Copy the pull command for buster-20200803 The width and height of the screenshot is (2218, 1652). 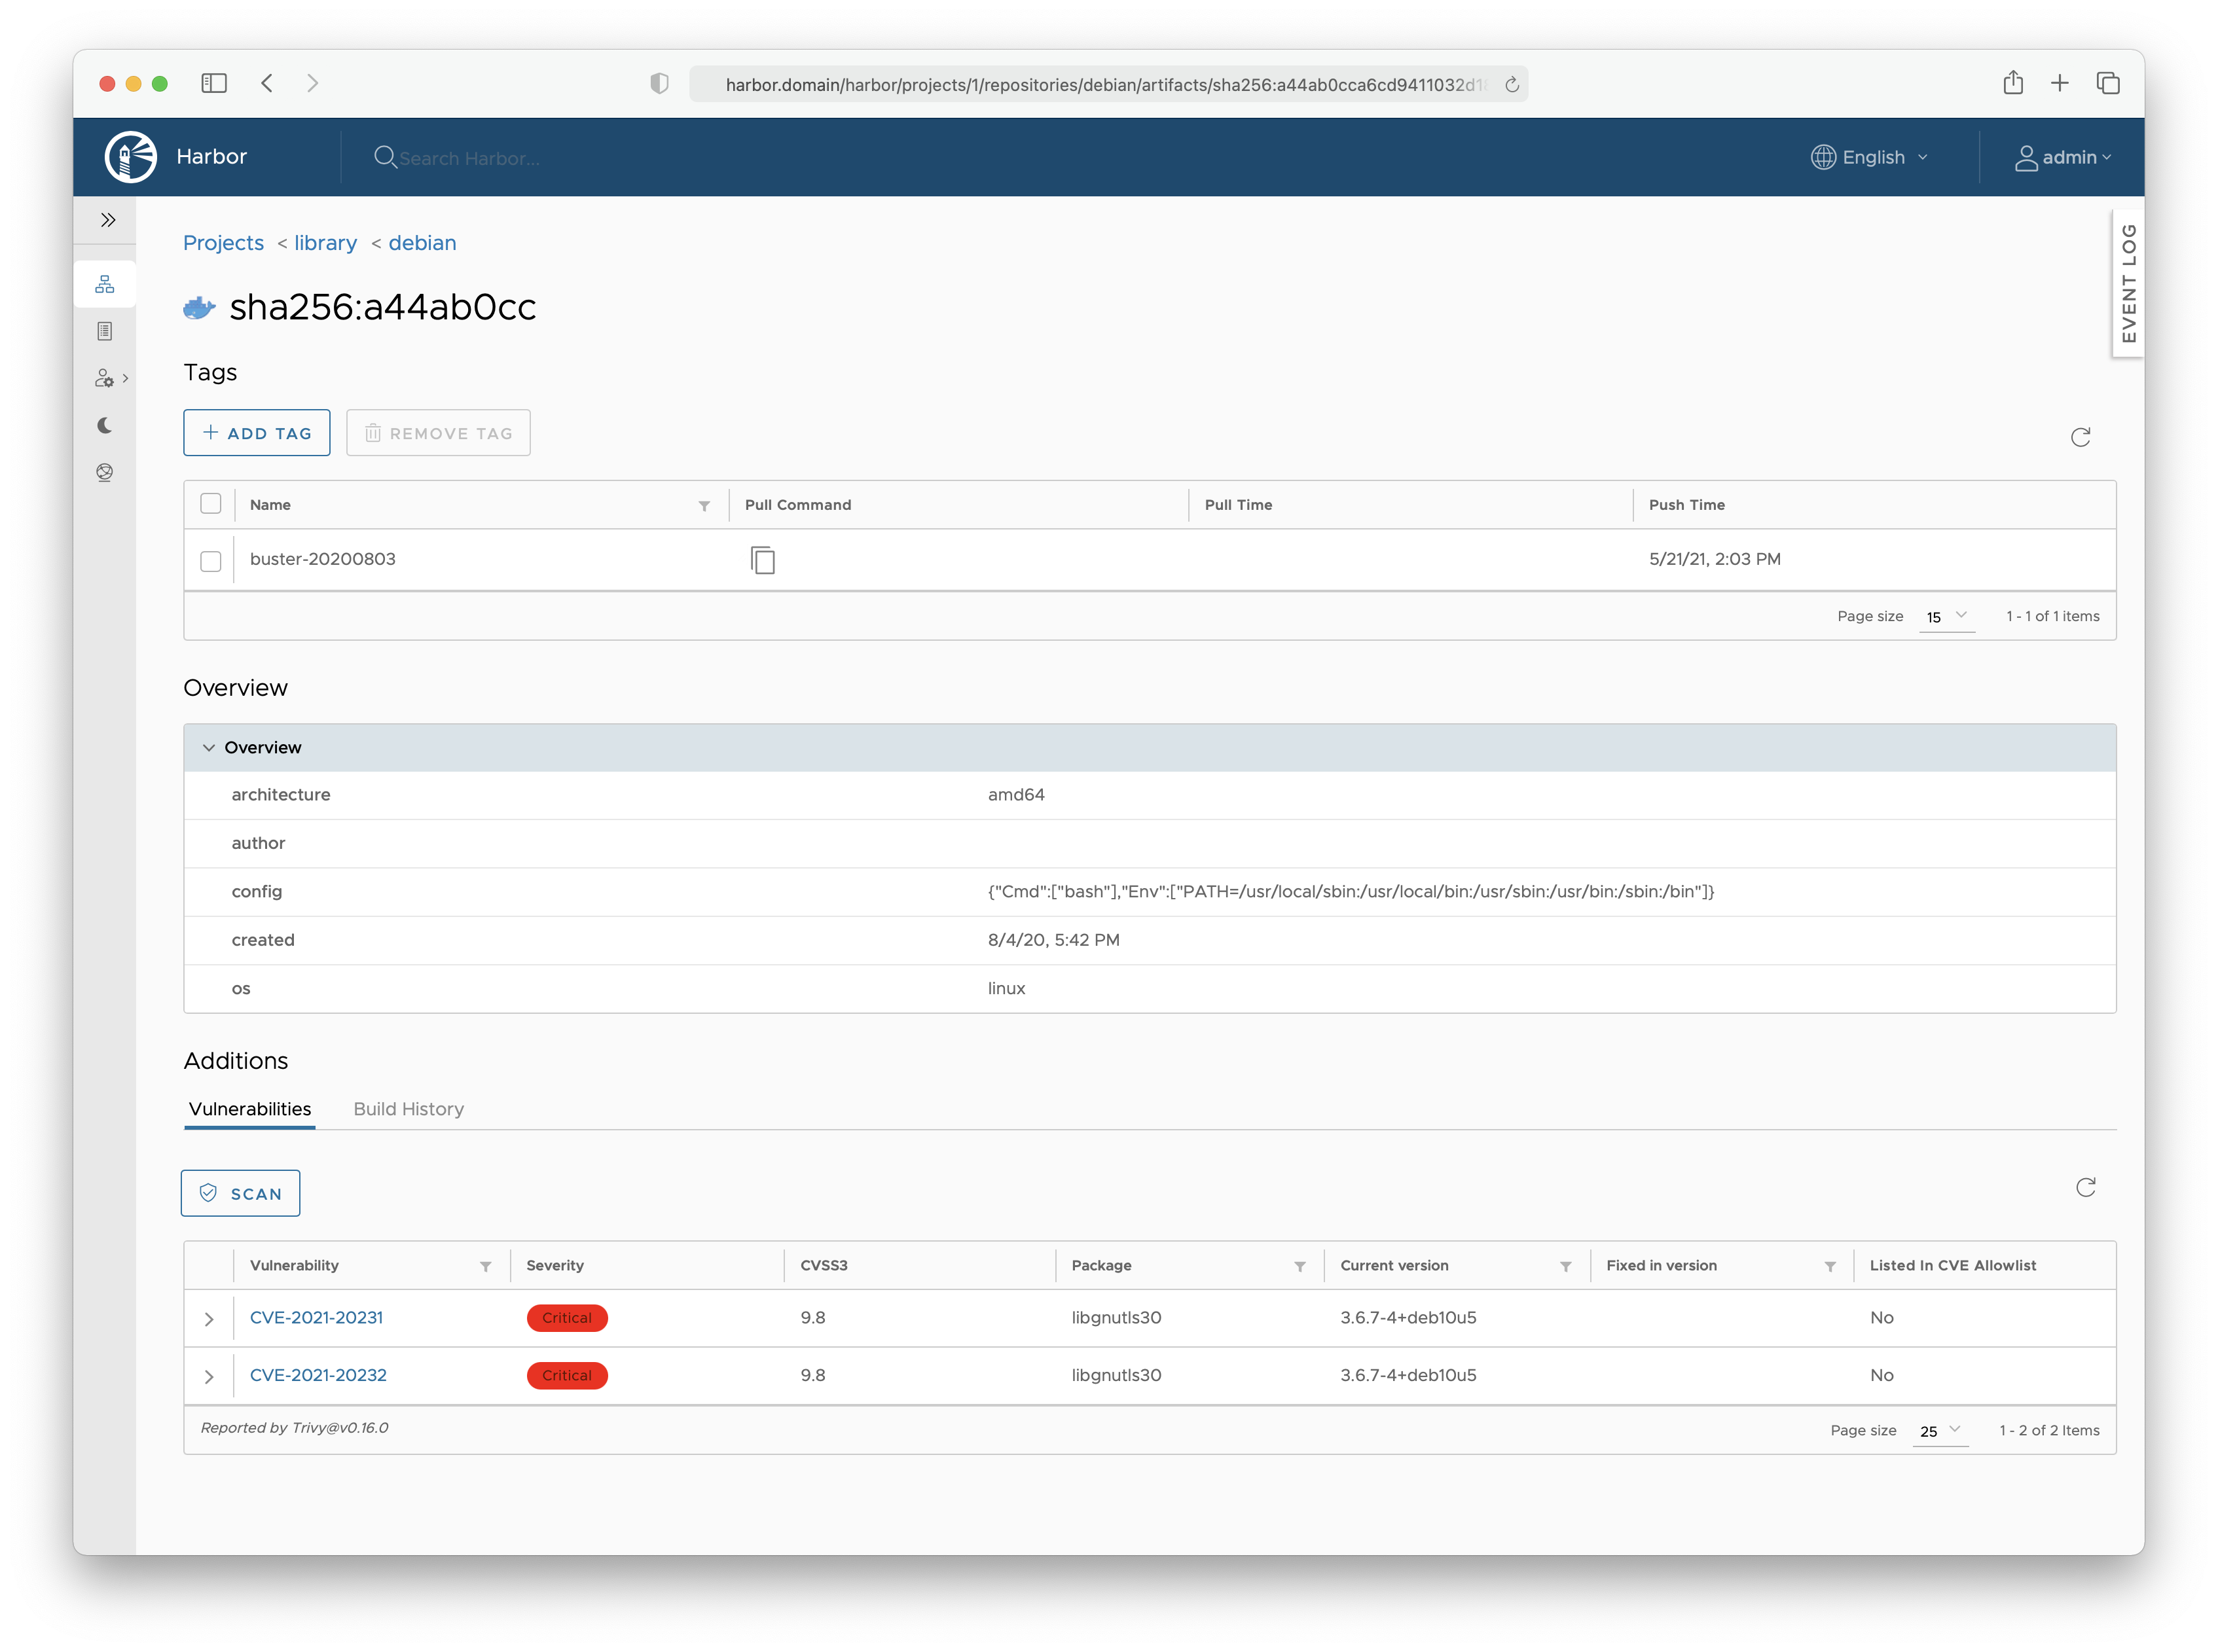point(763,560)
